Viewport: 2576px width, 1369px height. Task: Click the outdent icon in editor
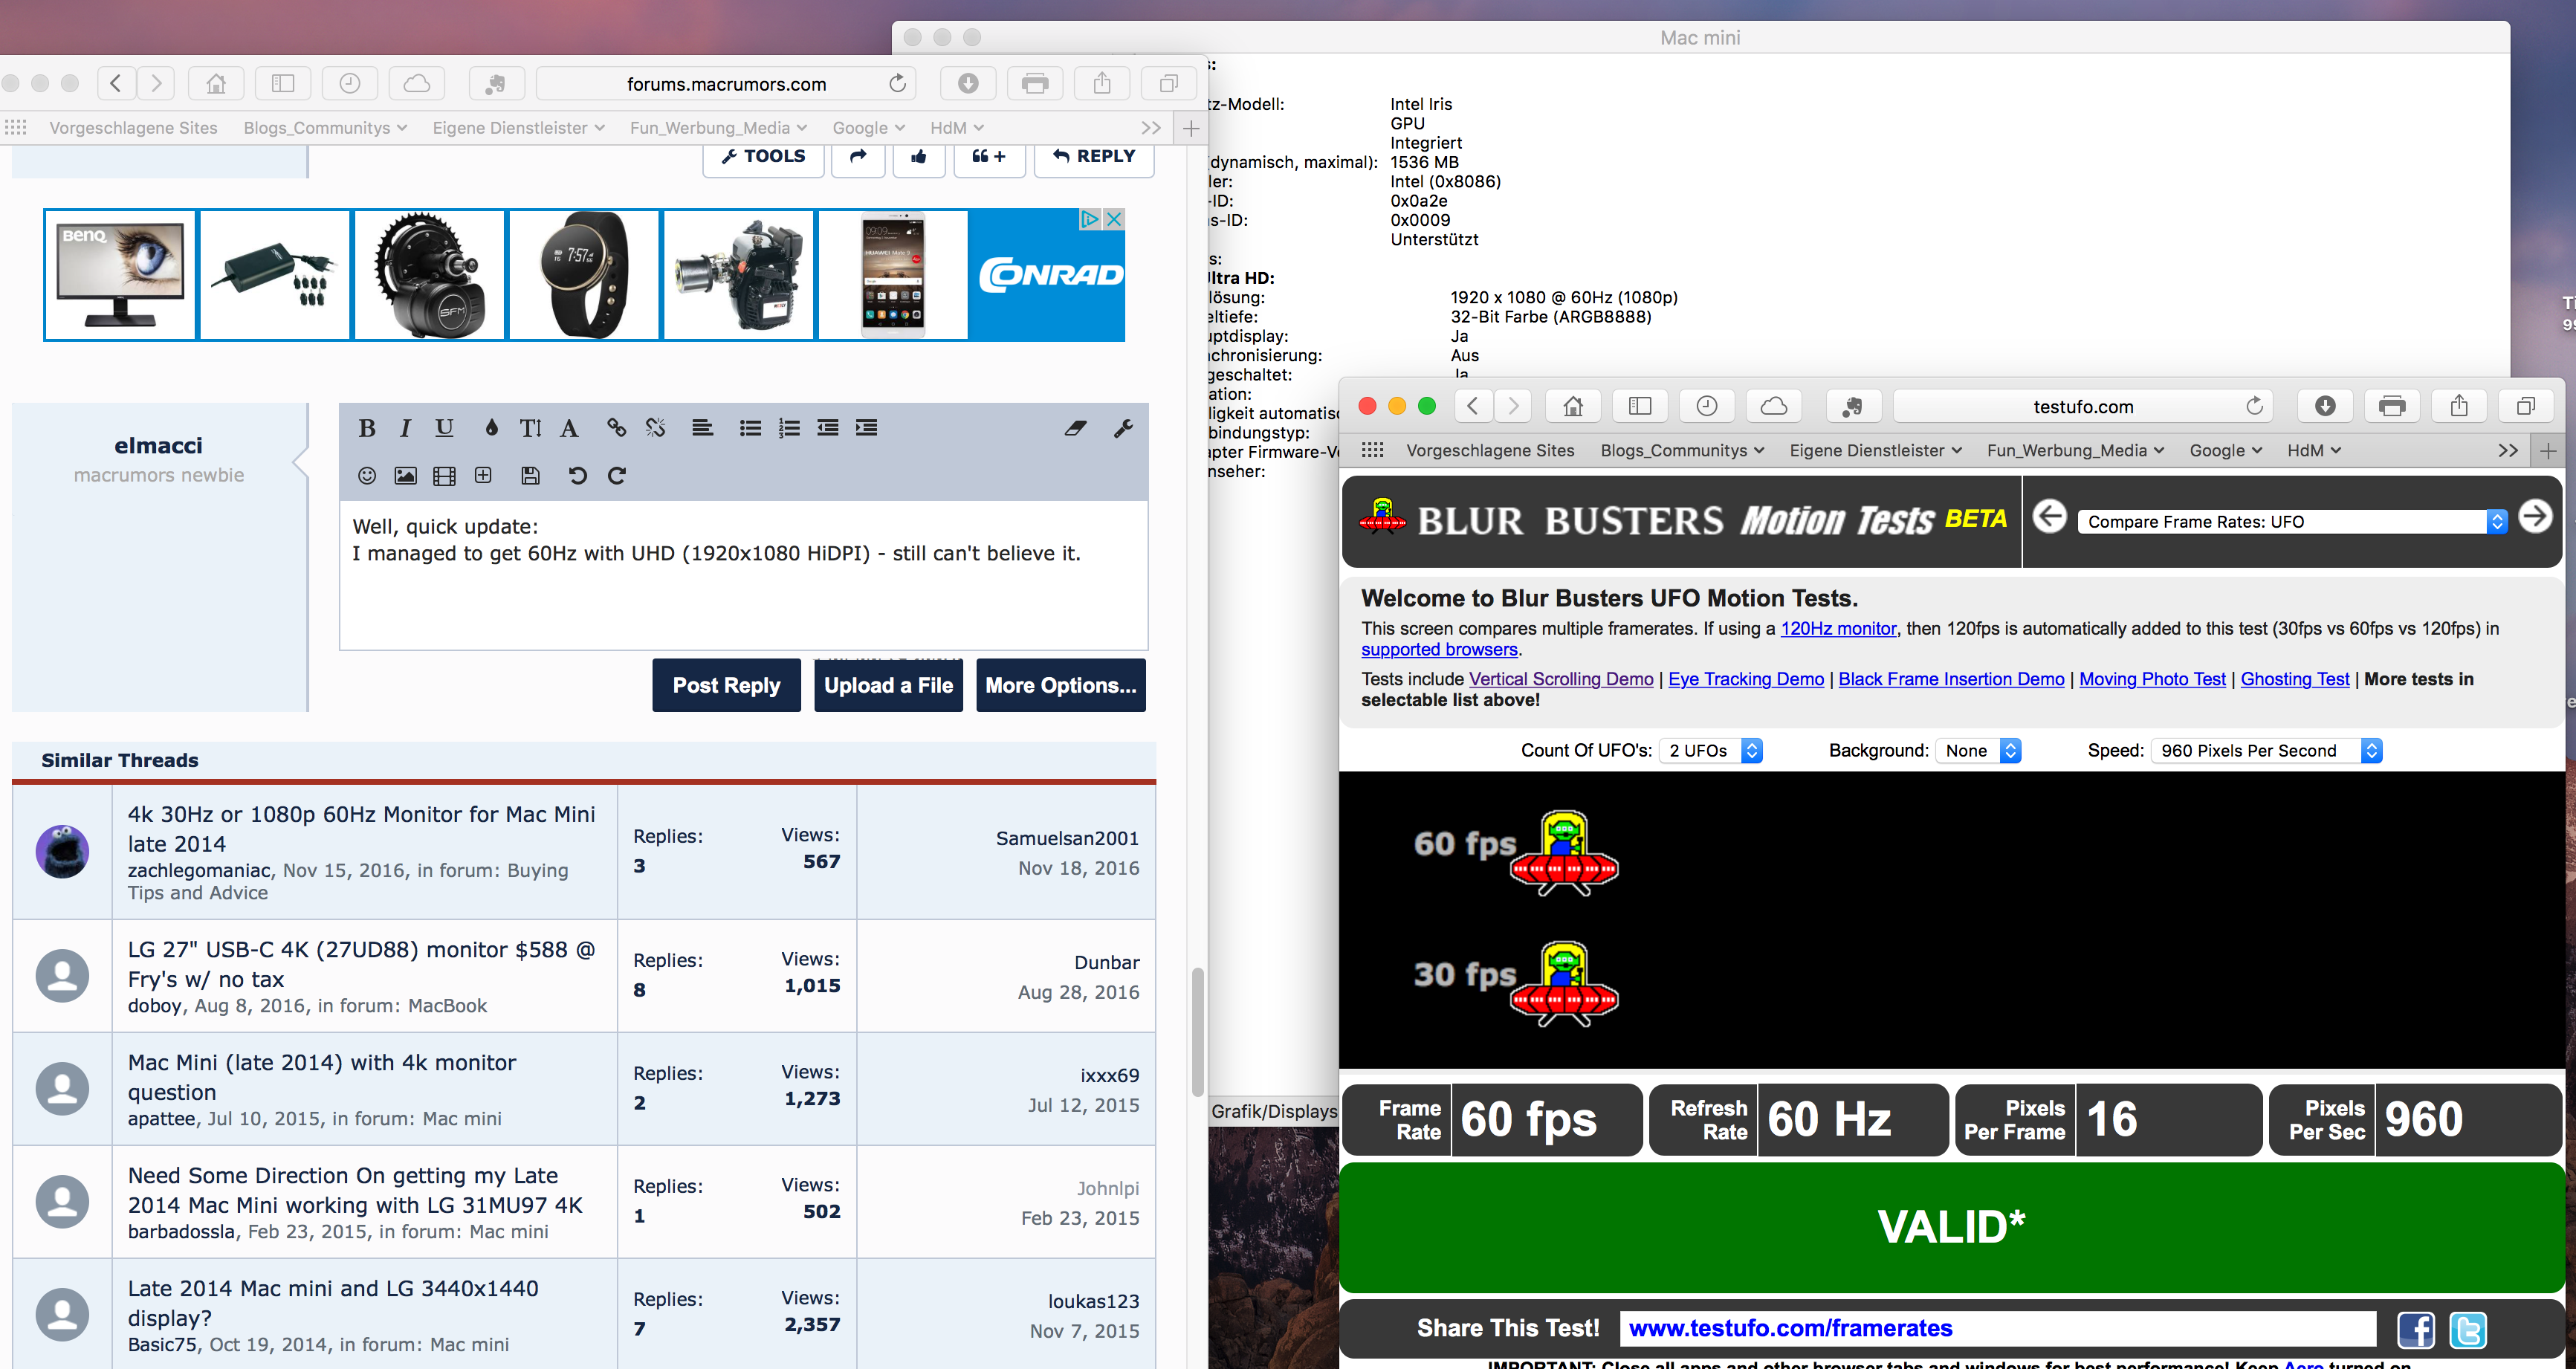click(x=827, y=428)
